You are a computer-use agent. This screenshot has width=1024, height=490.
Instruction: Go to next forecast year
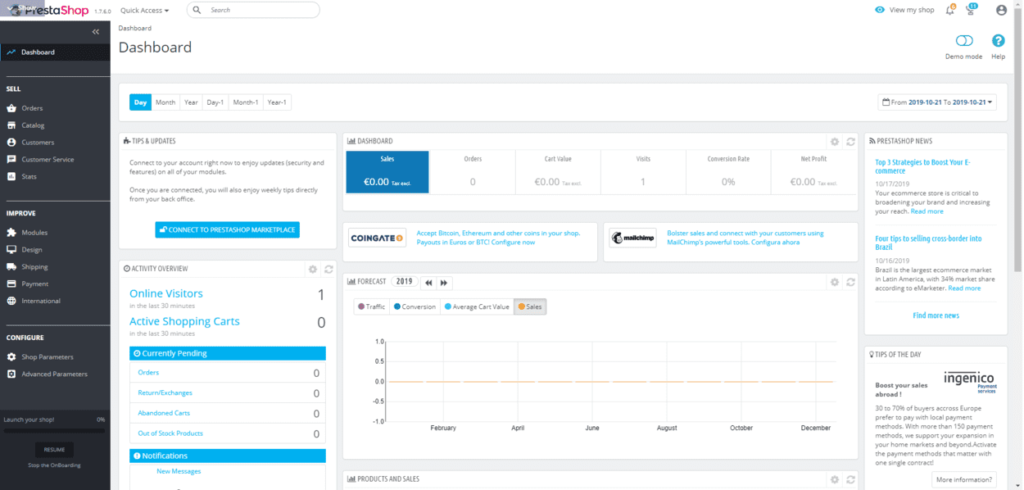(x=444, y=282)
